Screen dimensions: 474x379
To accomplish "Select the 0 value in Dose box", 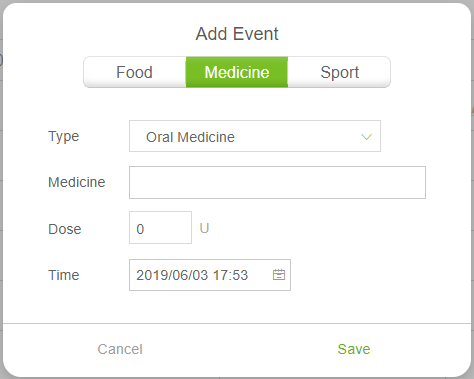I will [140, 229].
